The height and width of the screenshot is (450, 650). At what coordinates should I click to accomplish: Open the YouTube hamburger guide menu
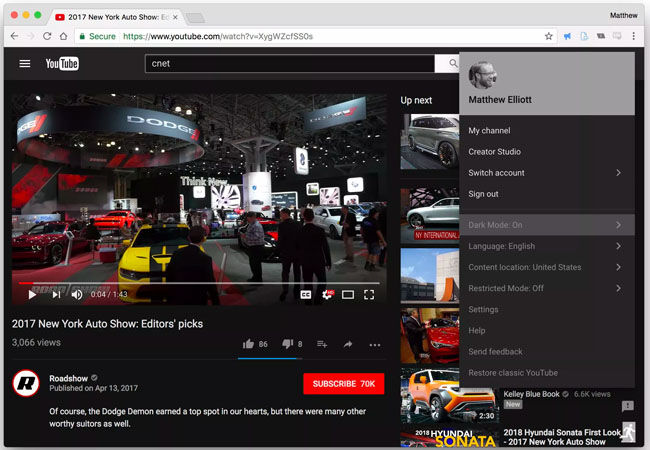click(25, 63)
